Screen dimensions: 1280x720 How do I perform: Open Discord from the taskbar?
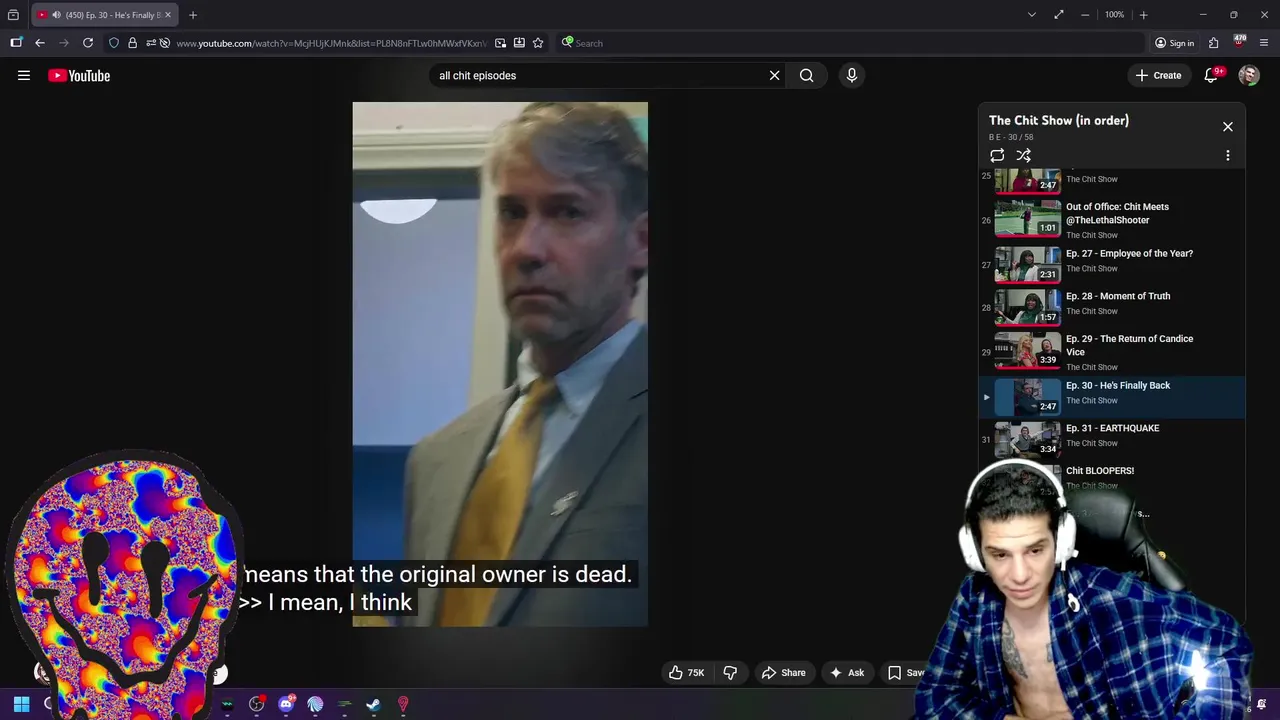(x=287, y=704)
